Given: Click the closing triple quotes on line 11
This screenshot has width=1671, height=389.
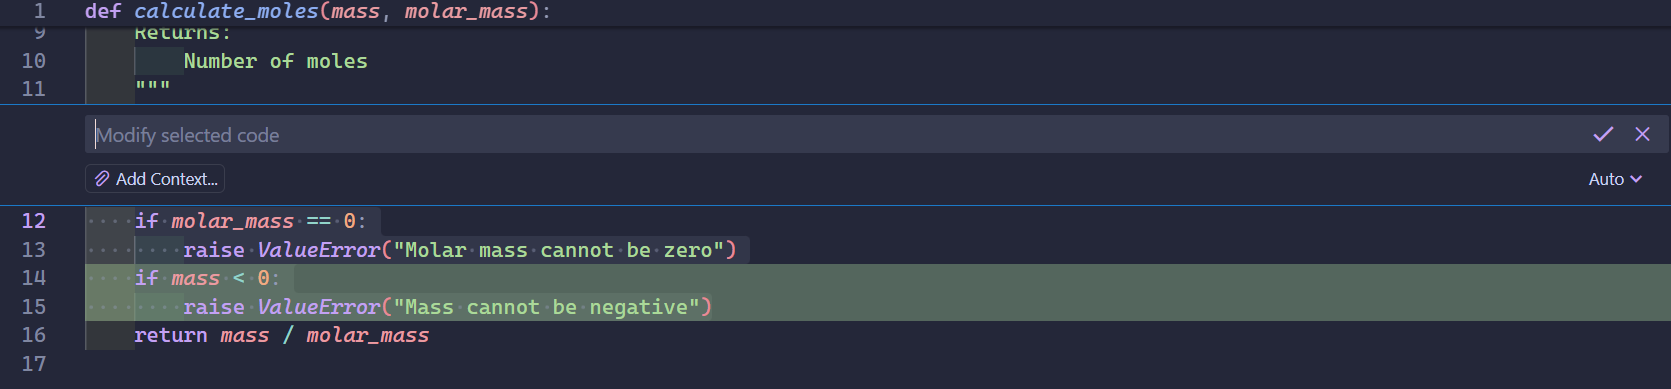Looking at the screenshot, I should (x=153, y=87).
